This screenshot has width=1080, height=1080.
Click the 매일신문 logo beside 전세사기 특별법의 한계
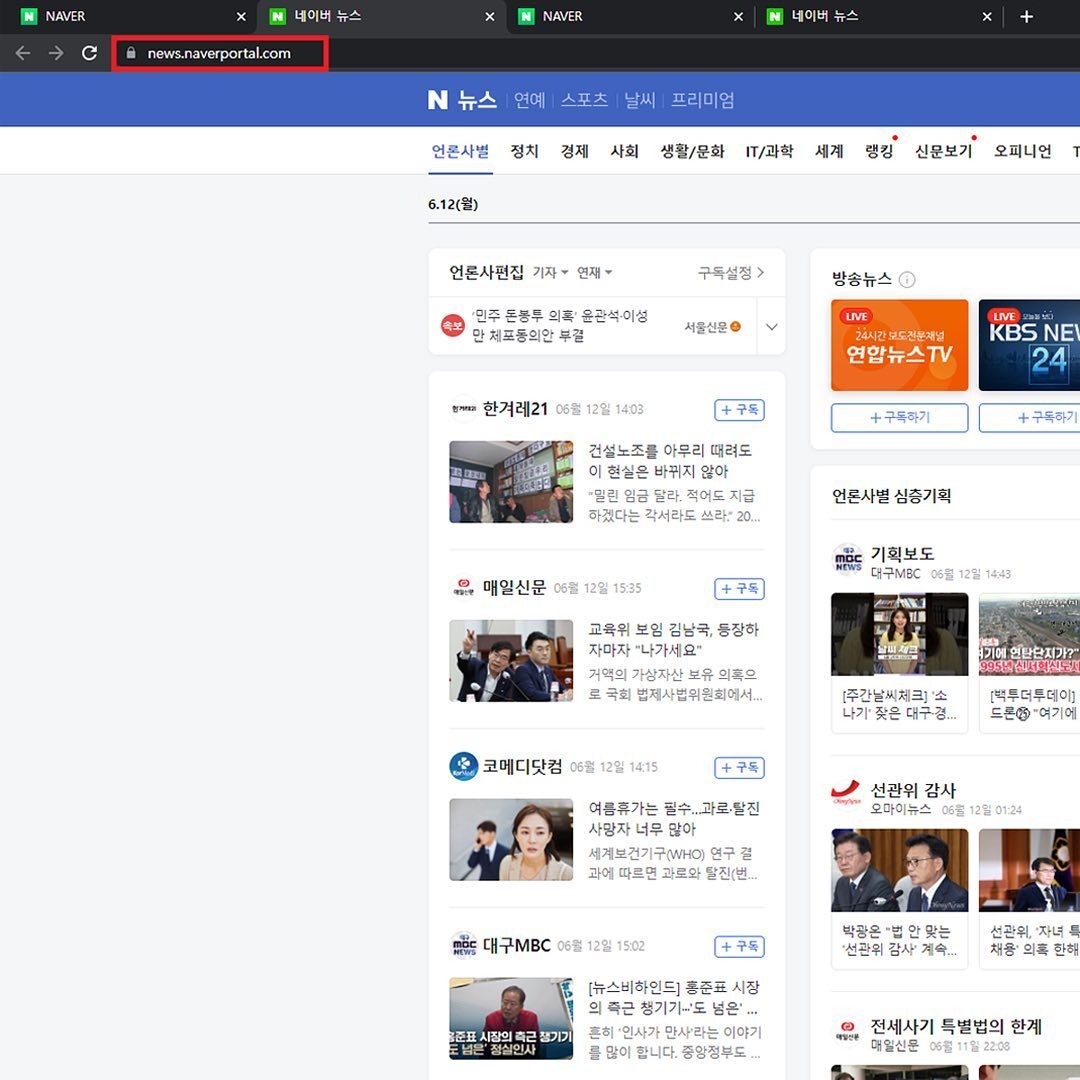tap(848, 1031)
